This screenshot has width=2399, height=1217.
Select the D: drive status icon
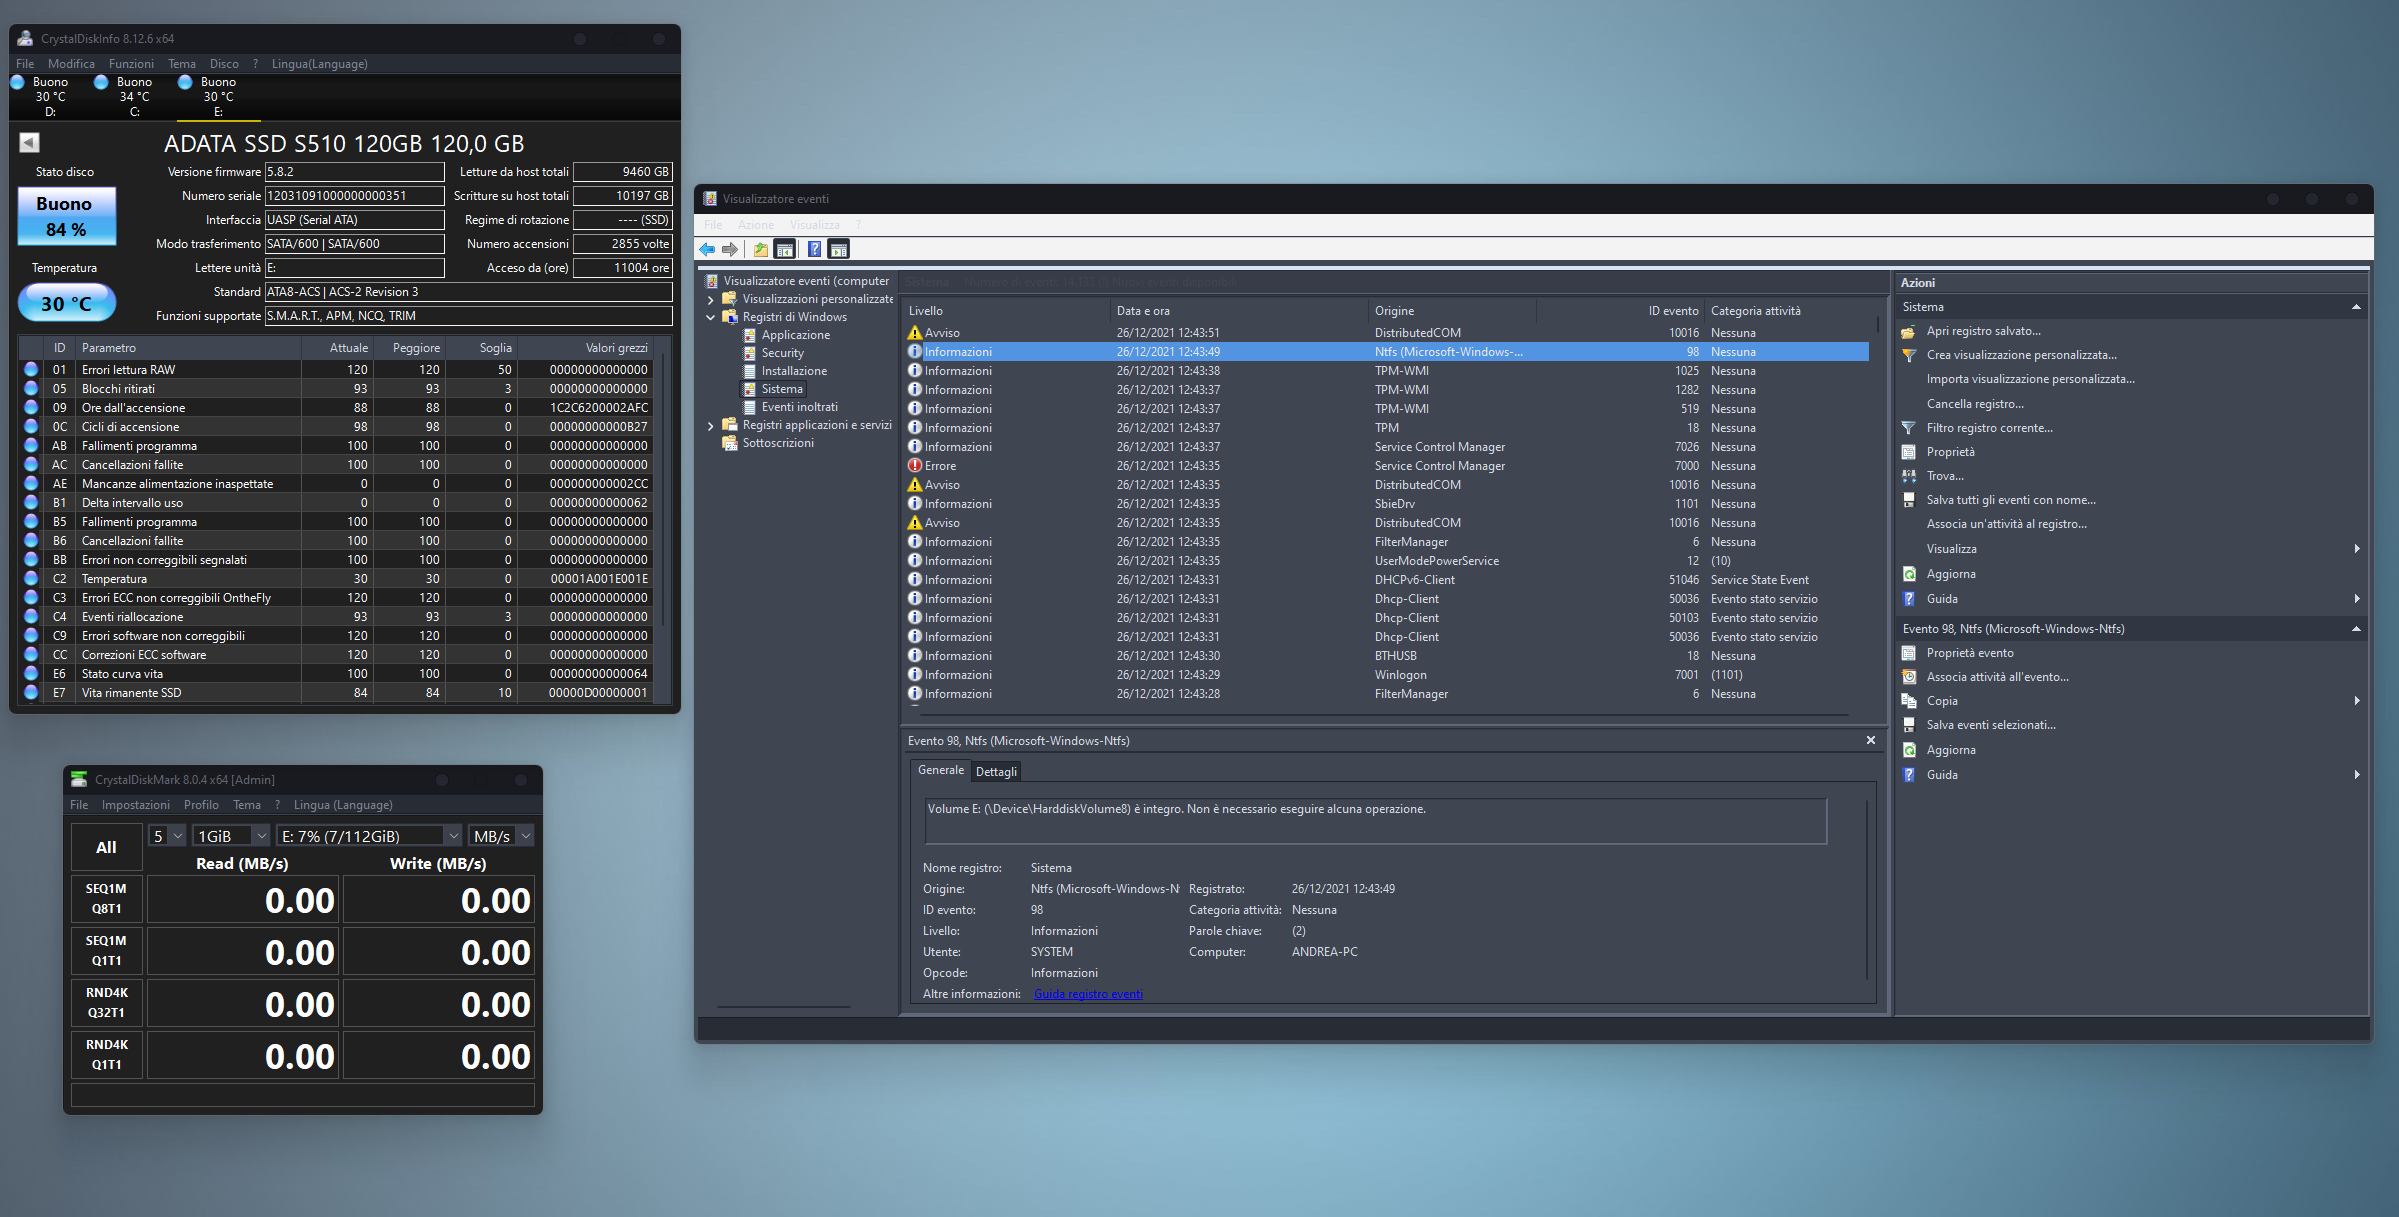click(18, 83)
